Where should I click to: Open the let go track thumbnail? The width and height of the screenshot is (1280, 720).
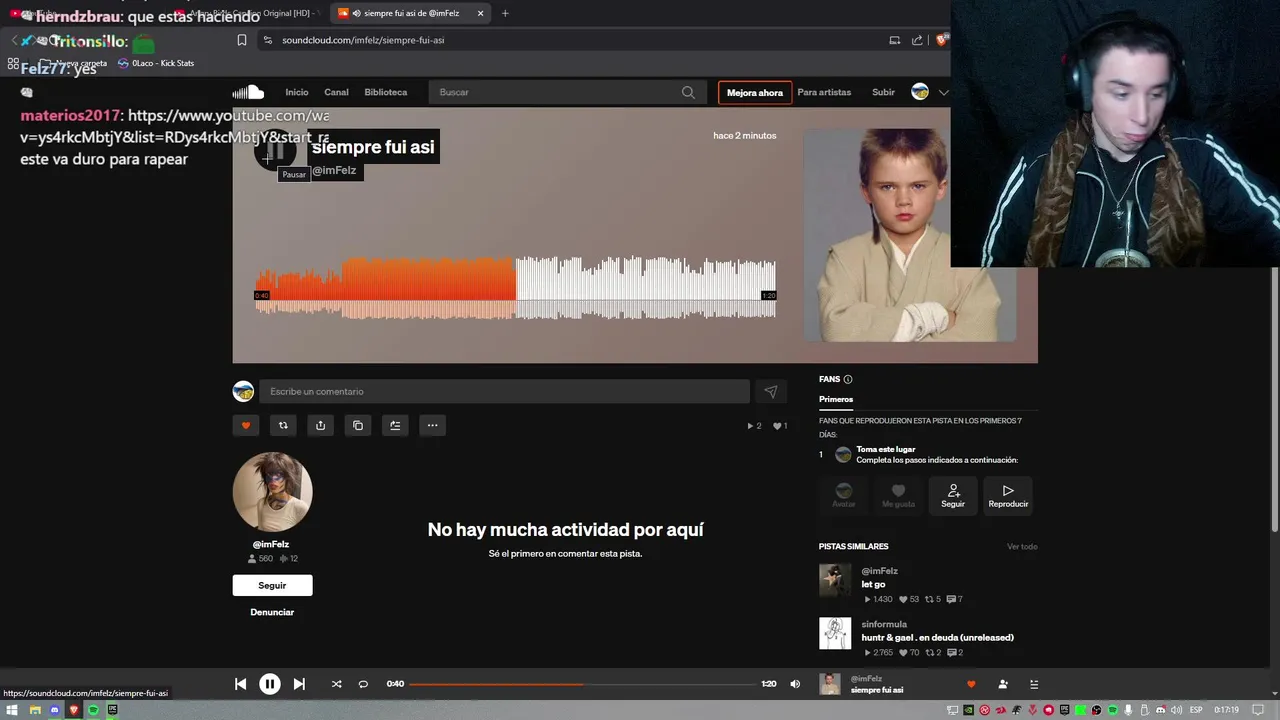[x=835, y=580]
